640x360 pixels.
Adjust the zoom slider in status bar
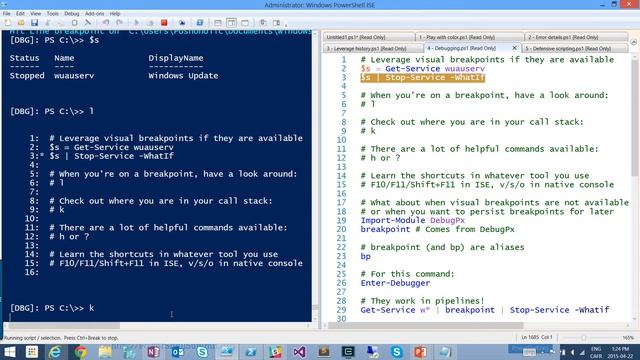(584, 338)
